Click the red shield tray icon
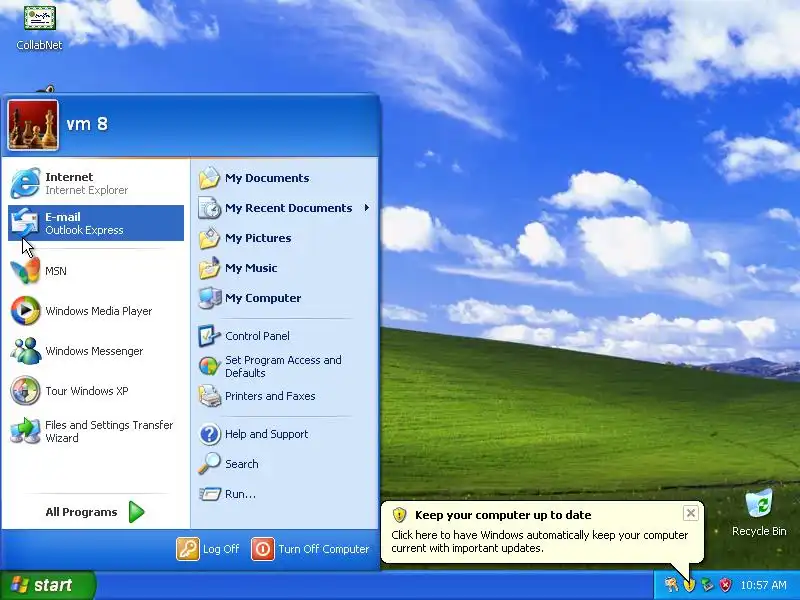Image resolution: width=800 pixels, height=600 pixels. (x=725, y=585)
